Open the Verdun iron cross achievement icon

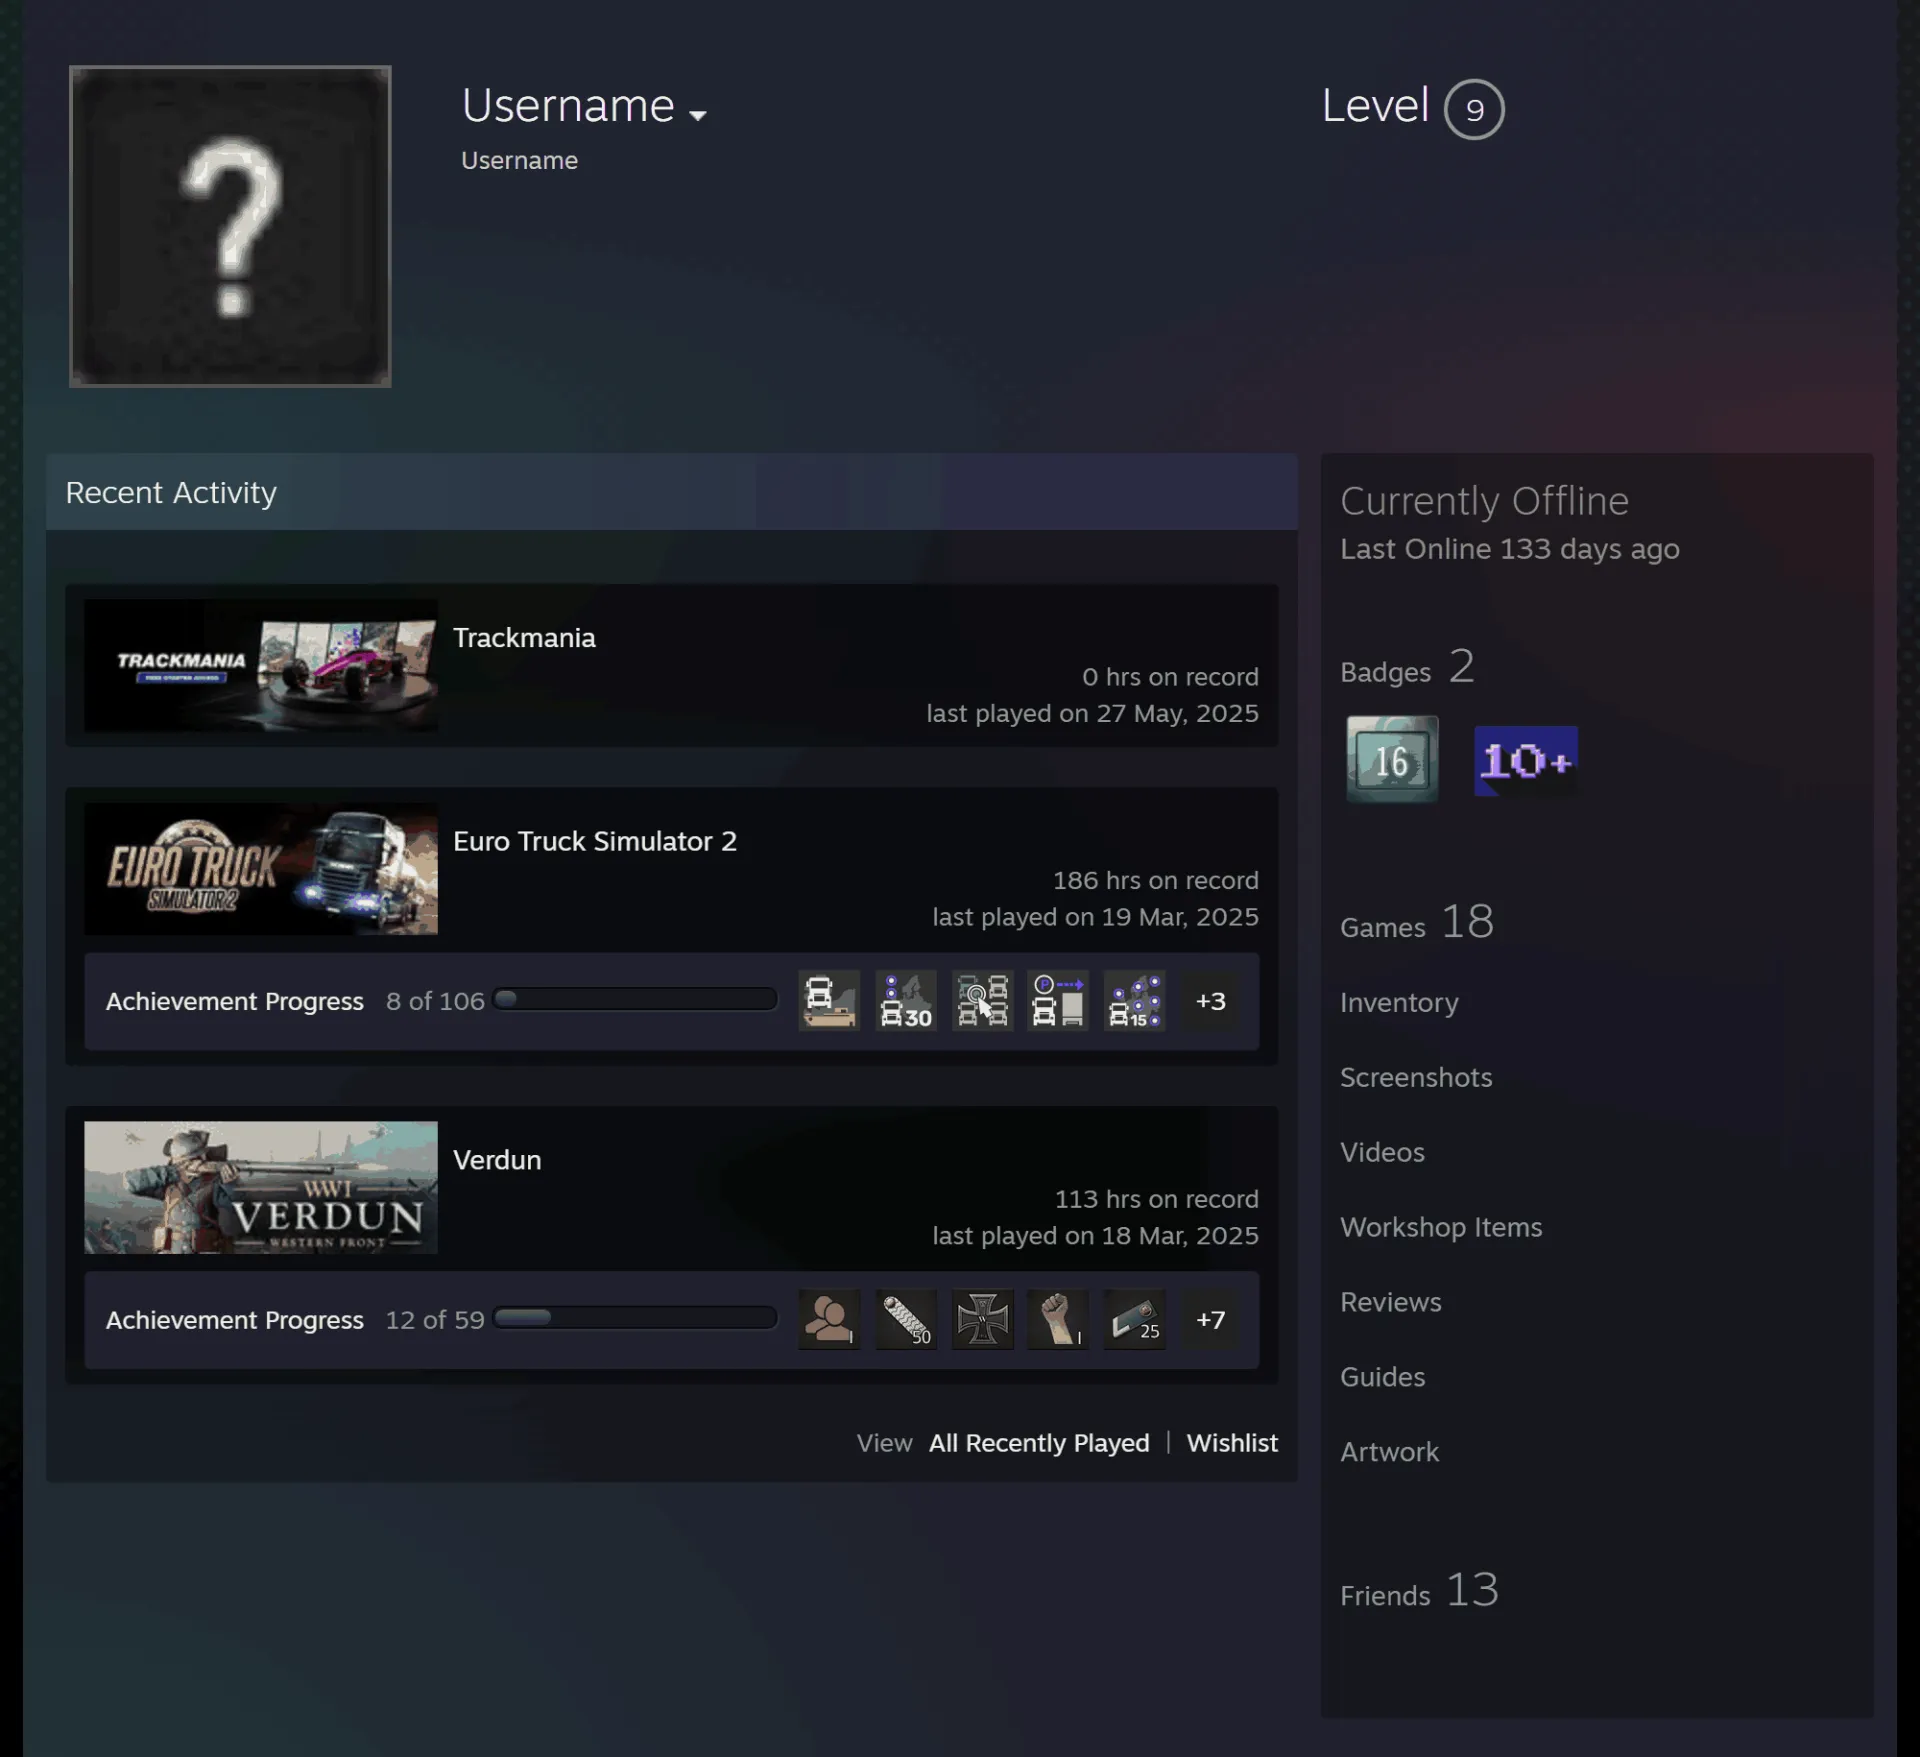982,1320
